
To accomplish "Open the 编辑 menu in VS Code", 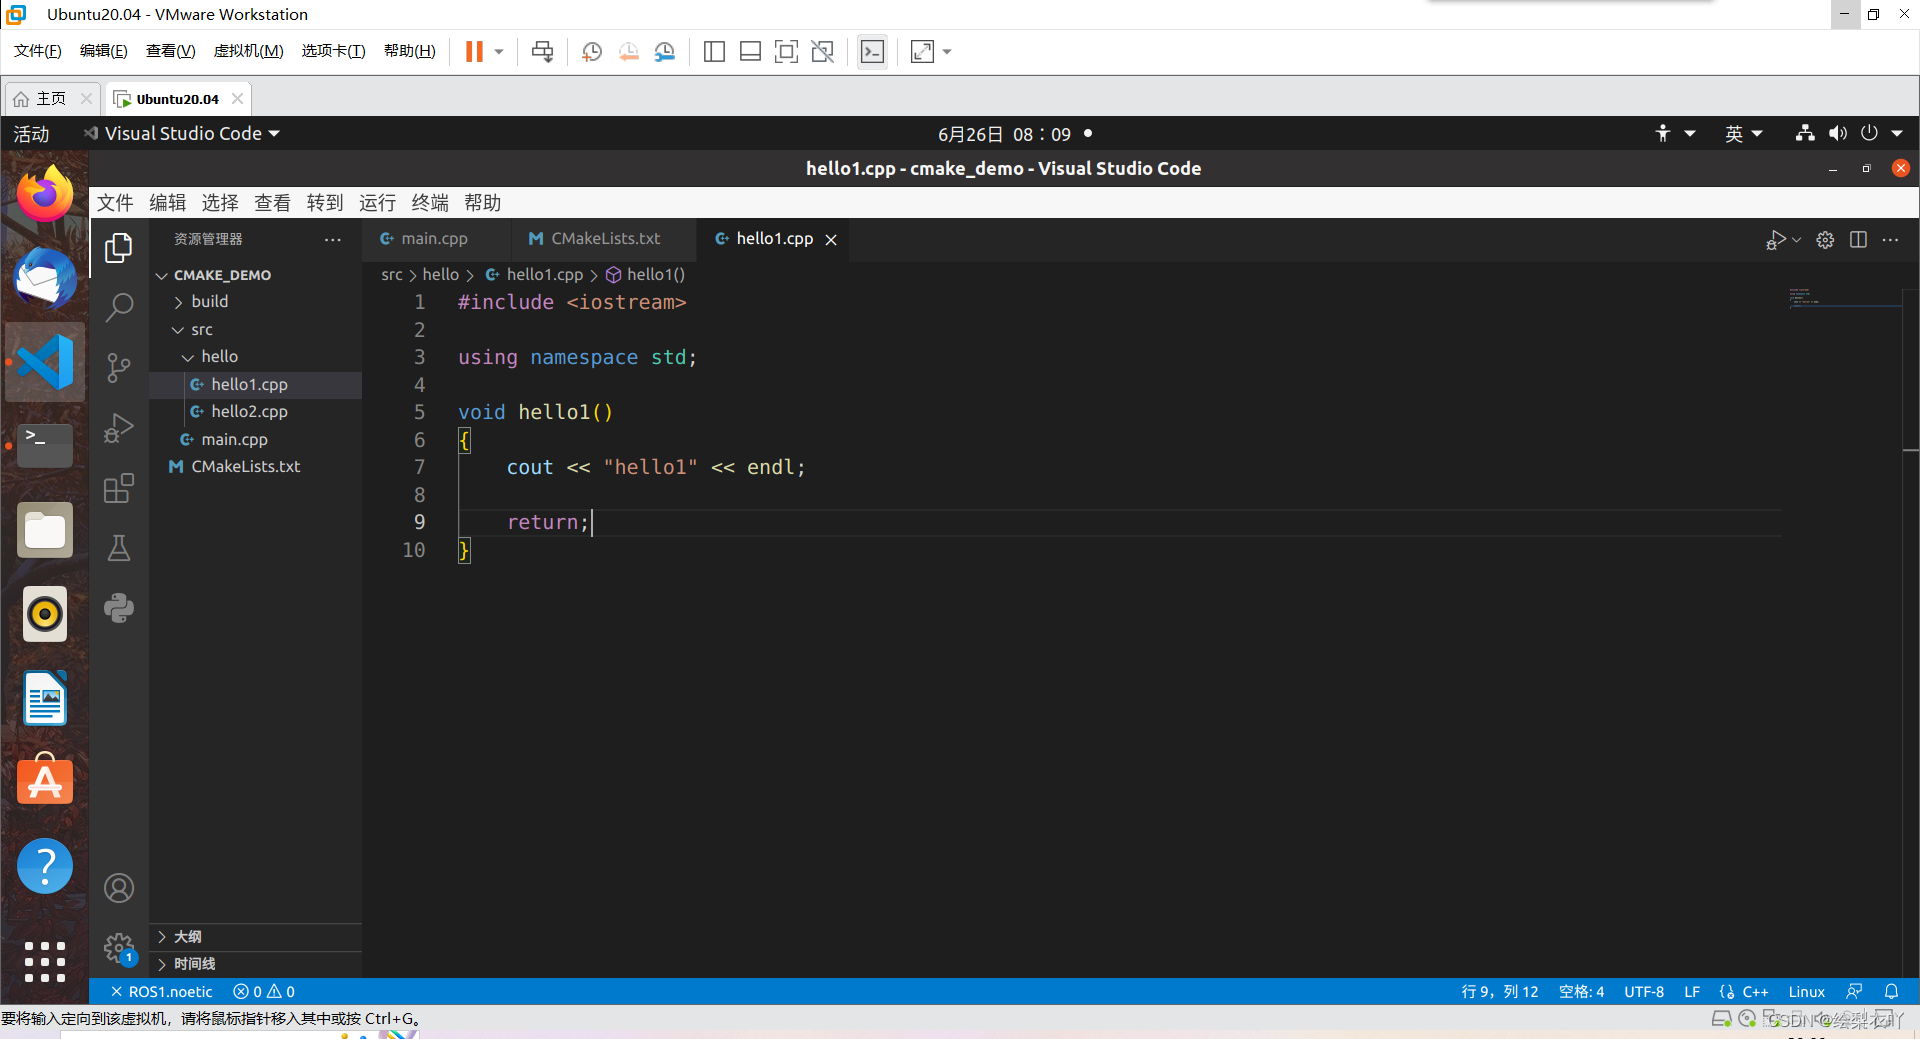I will click(168, 203).
